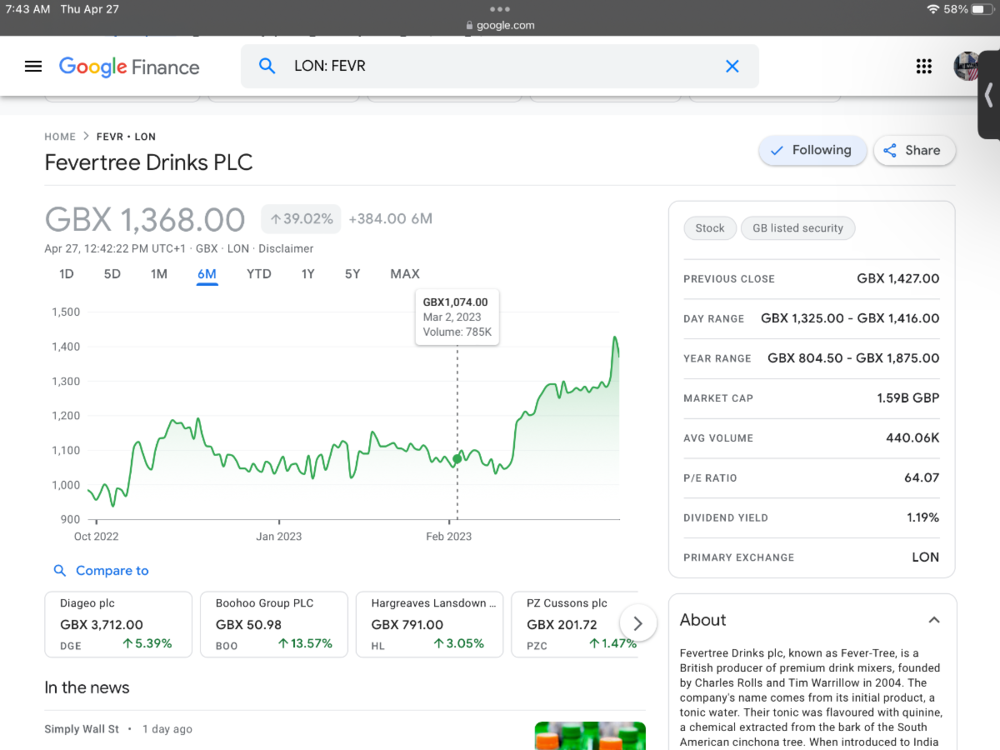Screen dimensions: 1000x750
Task: Click the 1.59B GBP market cap value
Action: [x=908, y=398]
